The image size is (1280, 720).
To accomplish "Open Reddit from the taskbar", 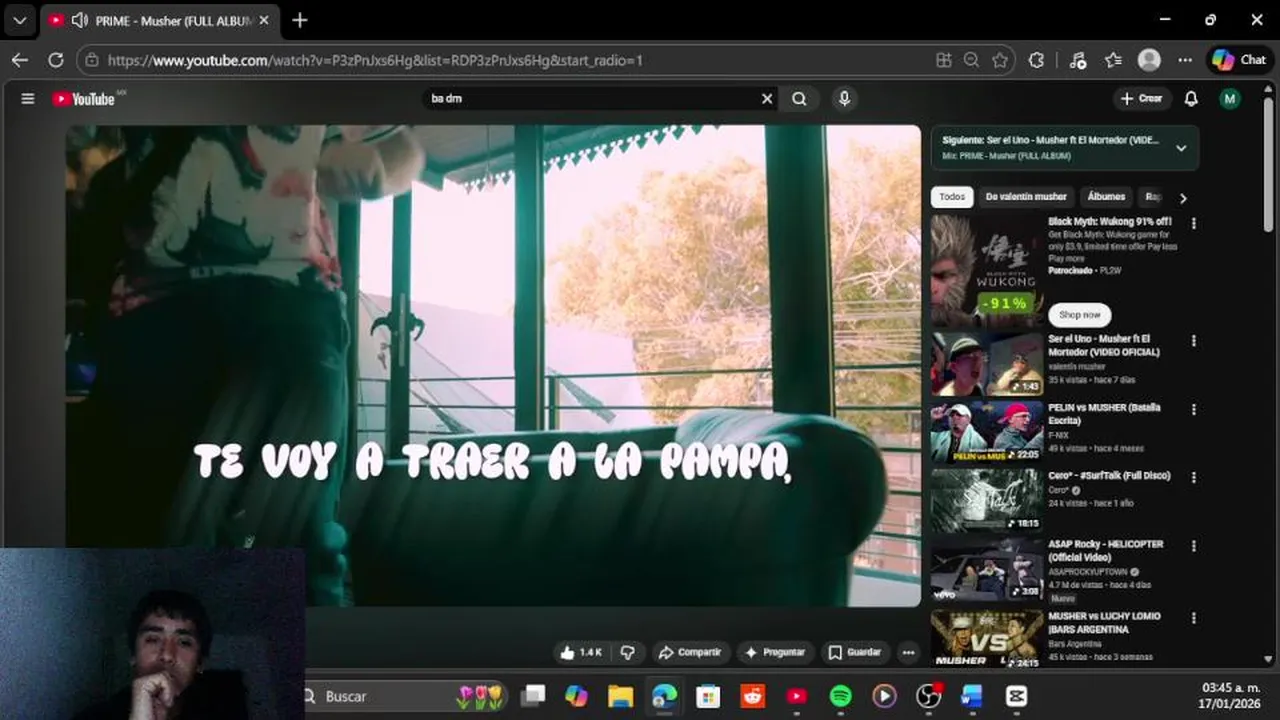I will [x=753, y=696].
